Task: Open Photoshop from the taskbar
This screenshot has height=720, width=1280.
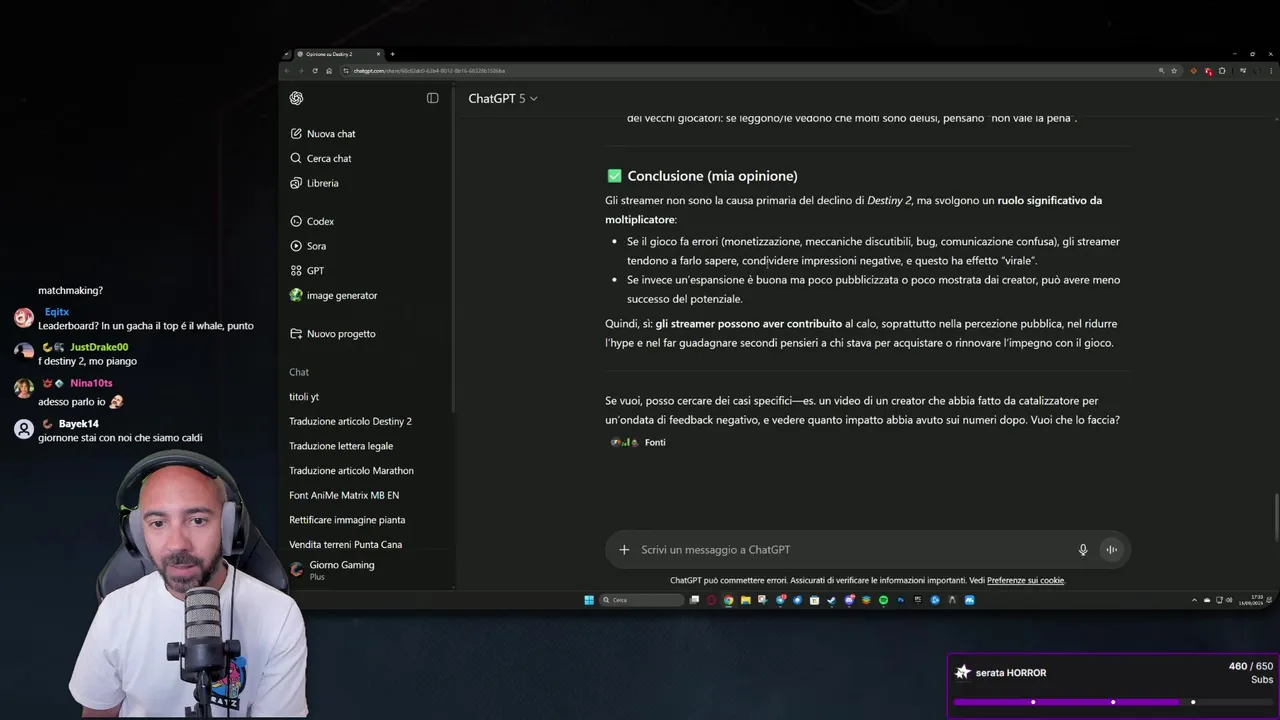Action: point(900,600)
